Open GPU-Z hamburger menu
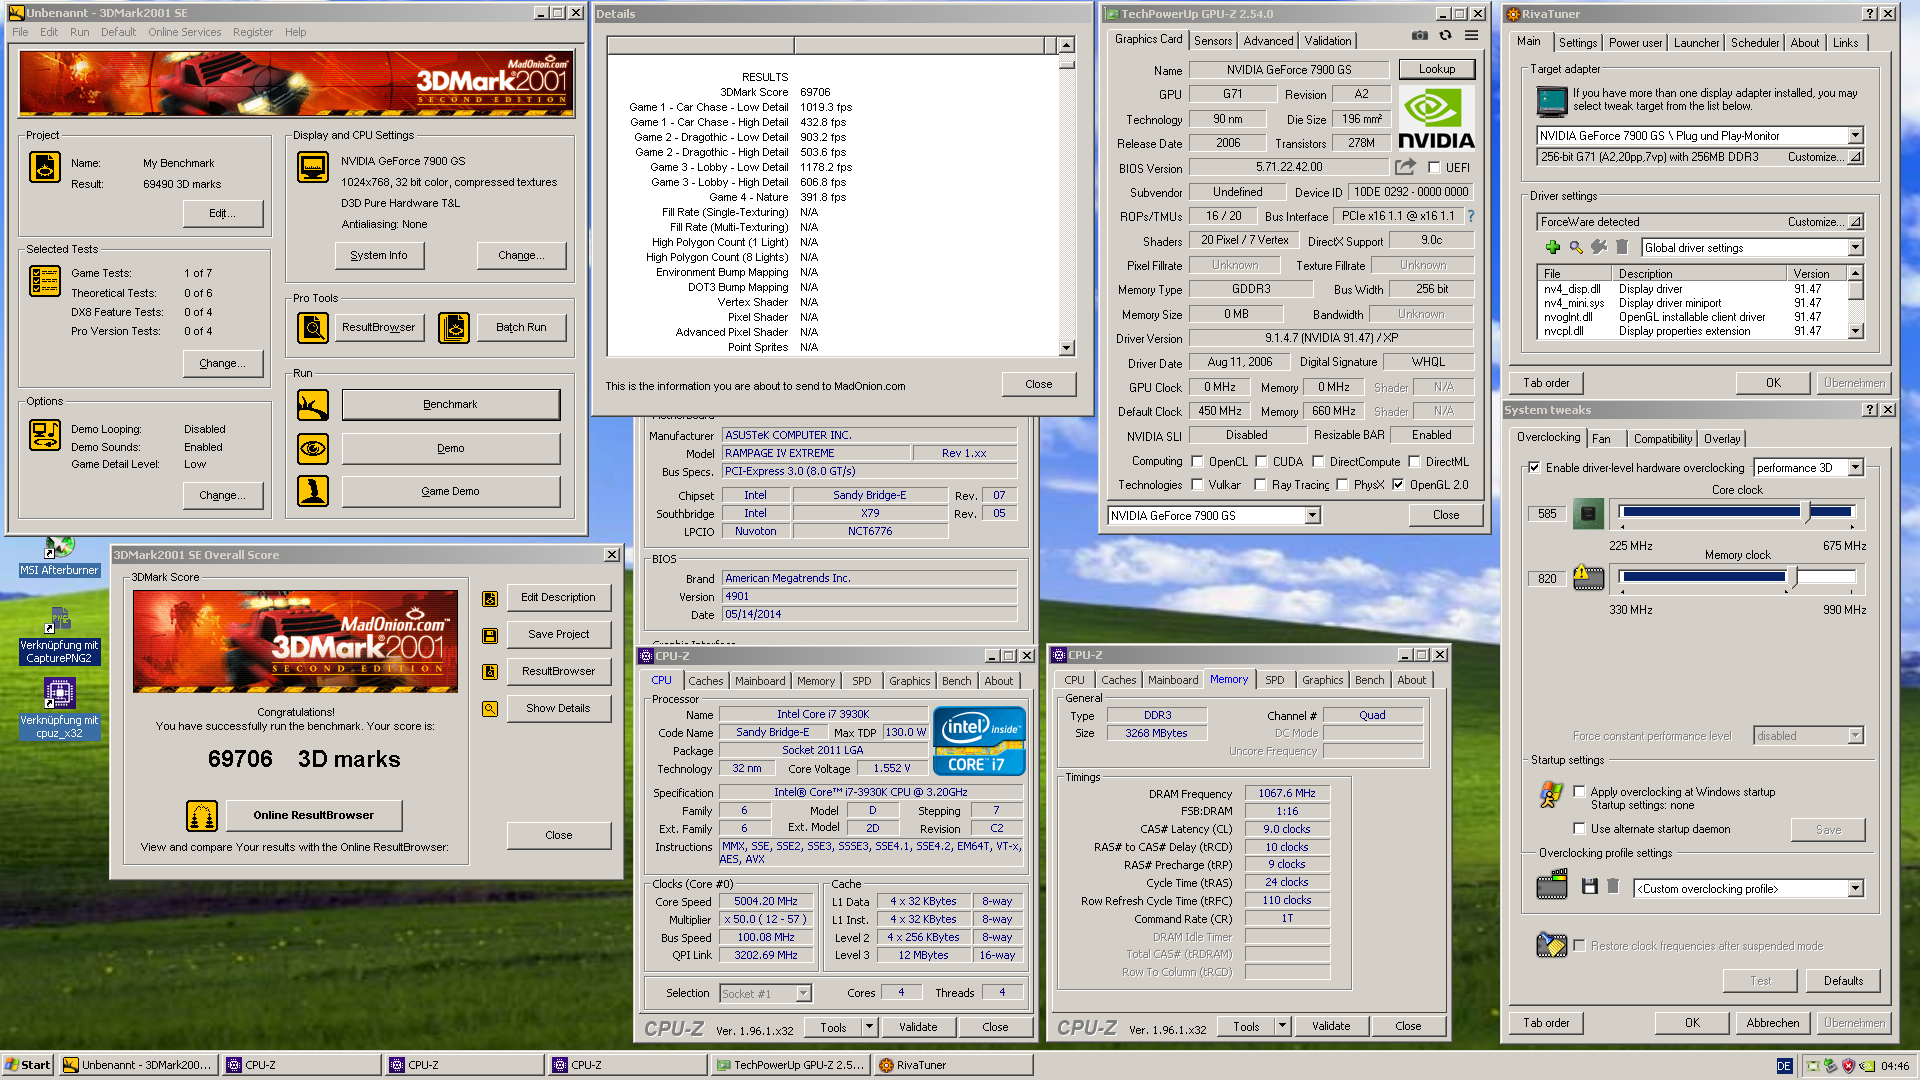 point(1471,35)
